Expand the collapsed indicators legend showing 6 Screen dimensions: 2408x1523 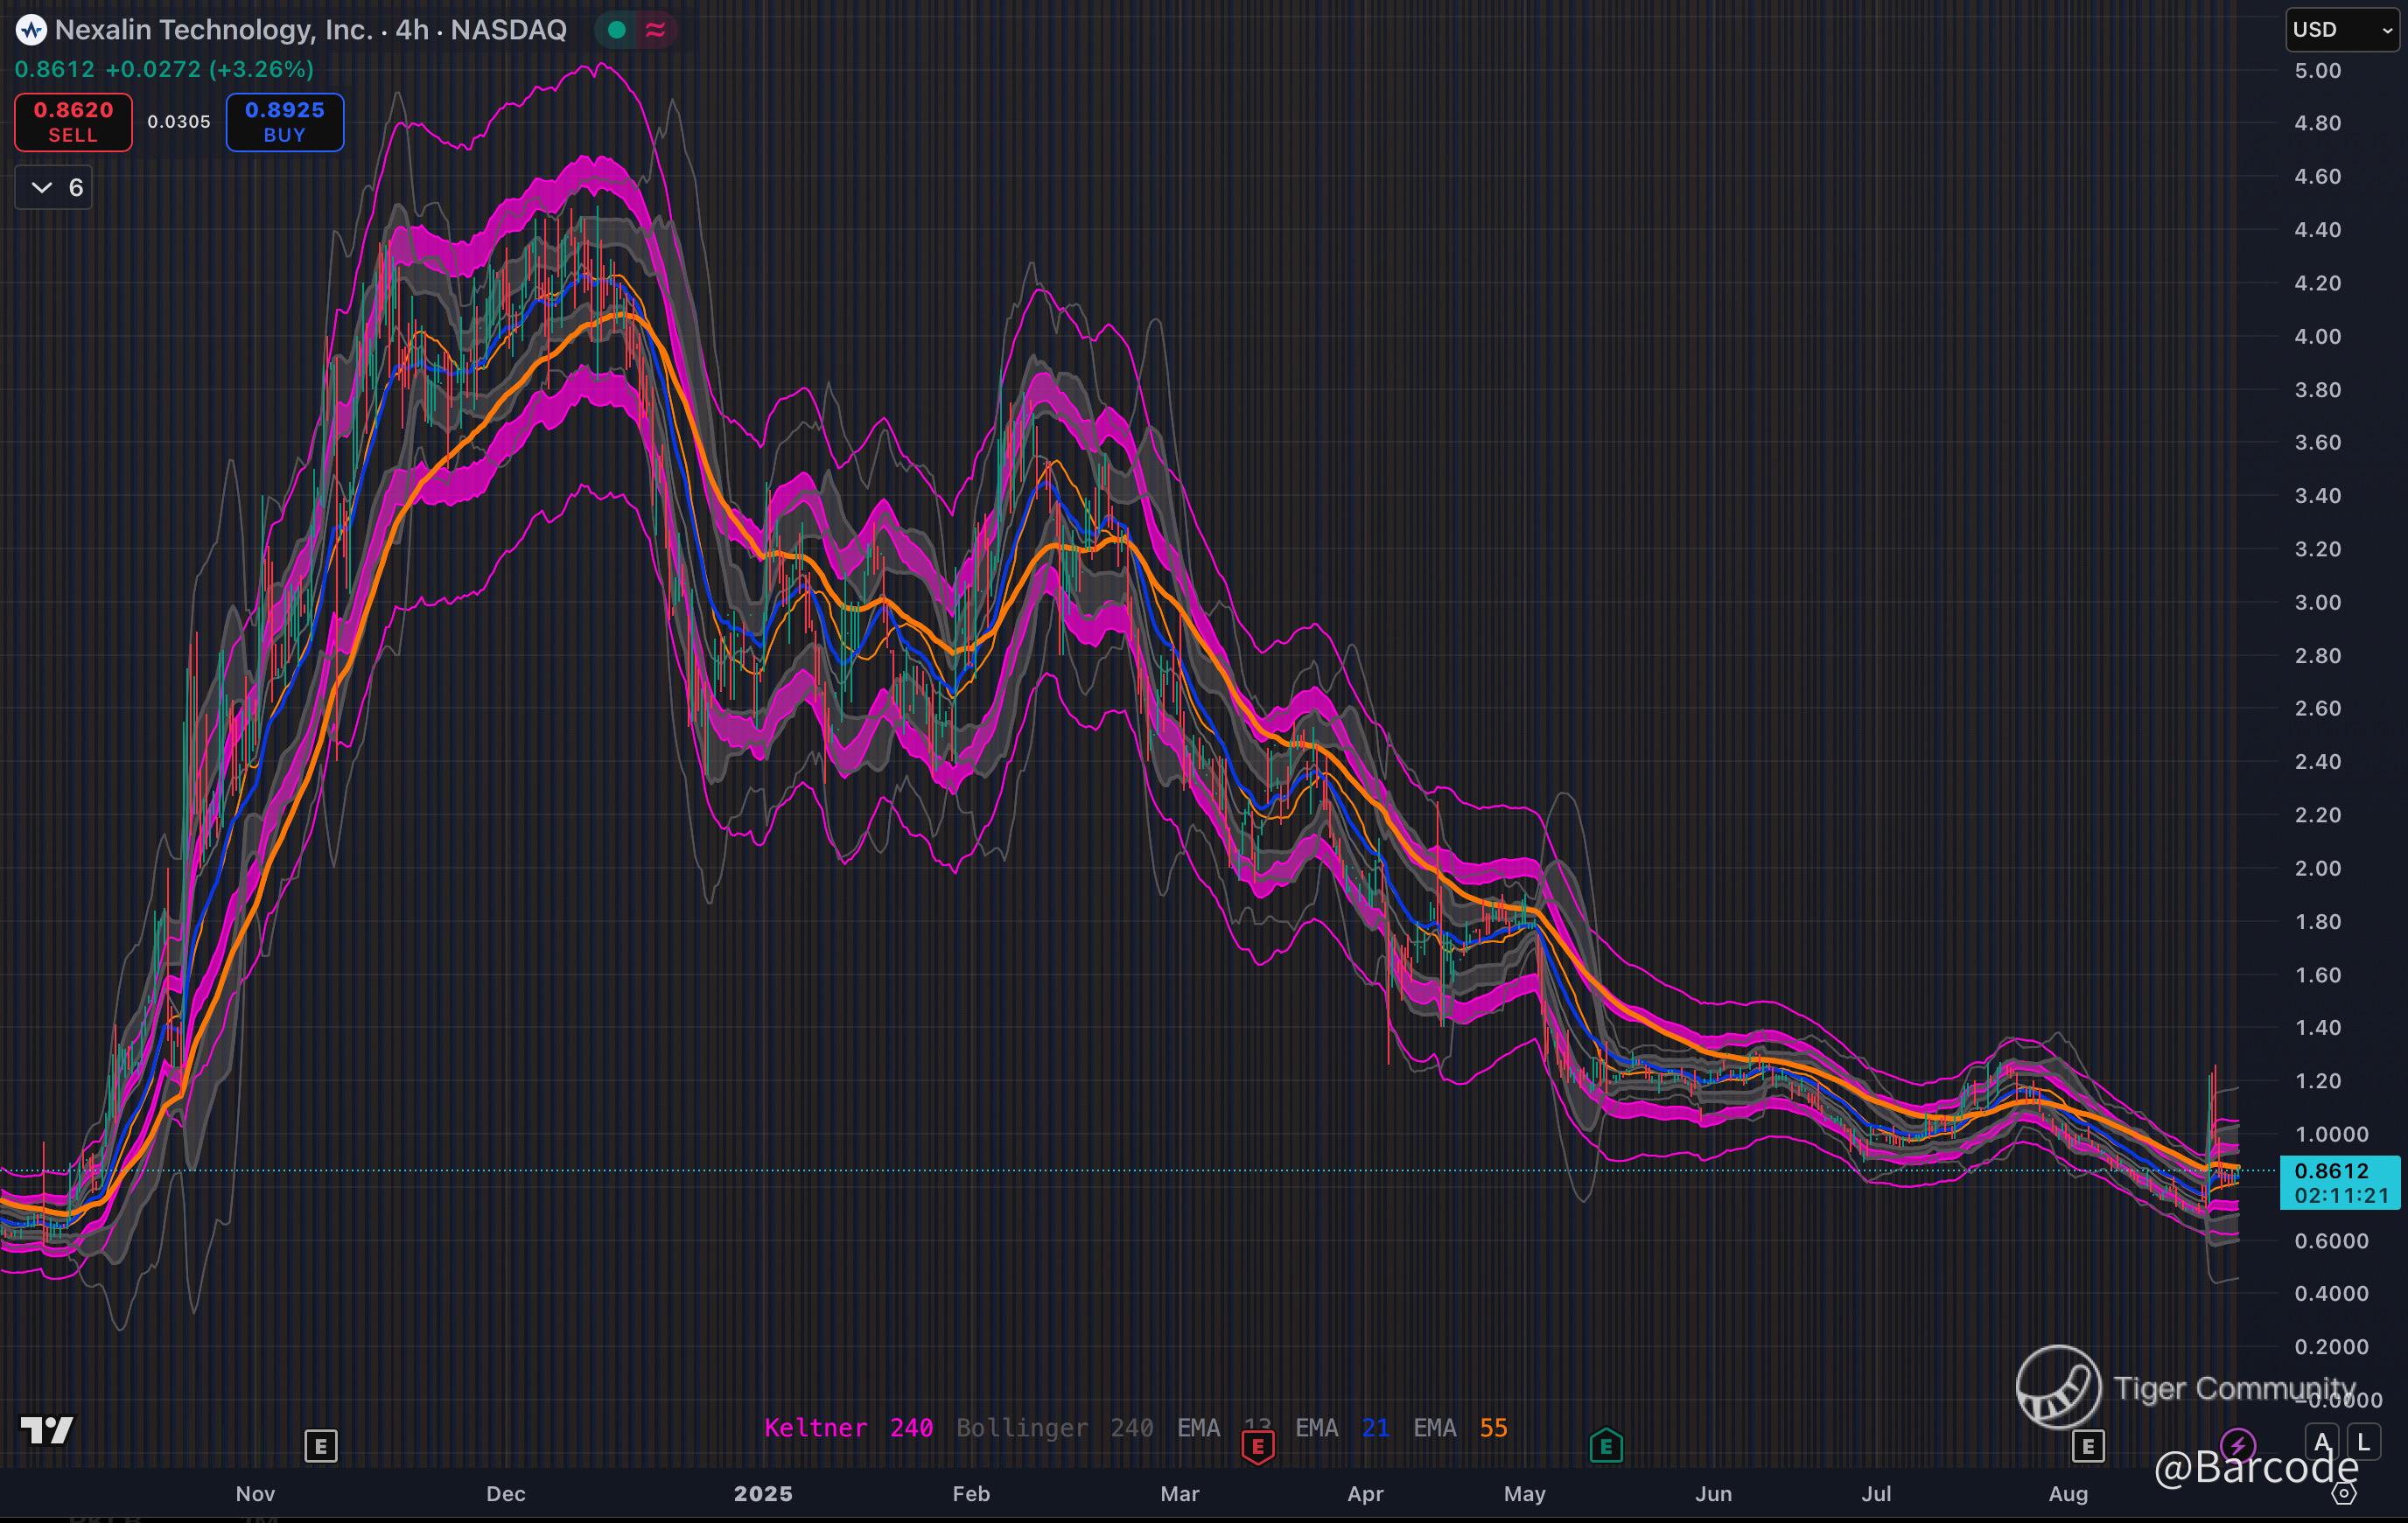(54, 188)
